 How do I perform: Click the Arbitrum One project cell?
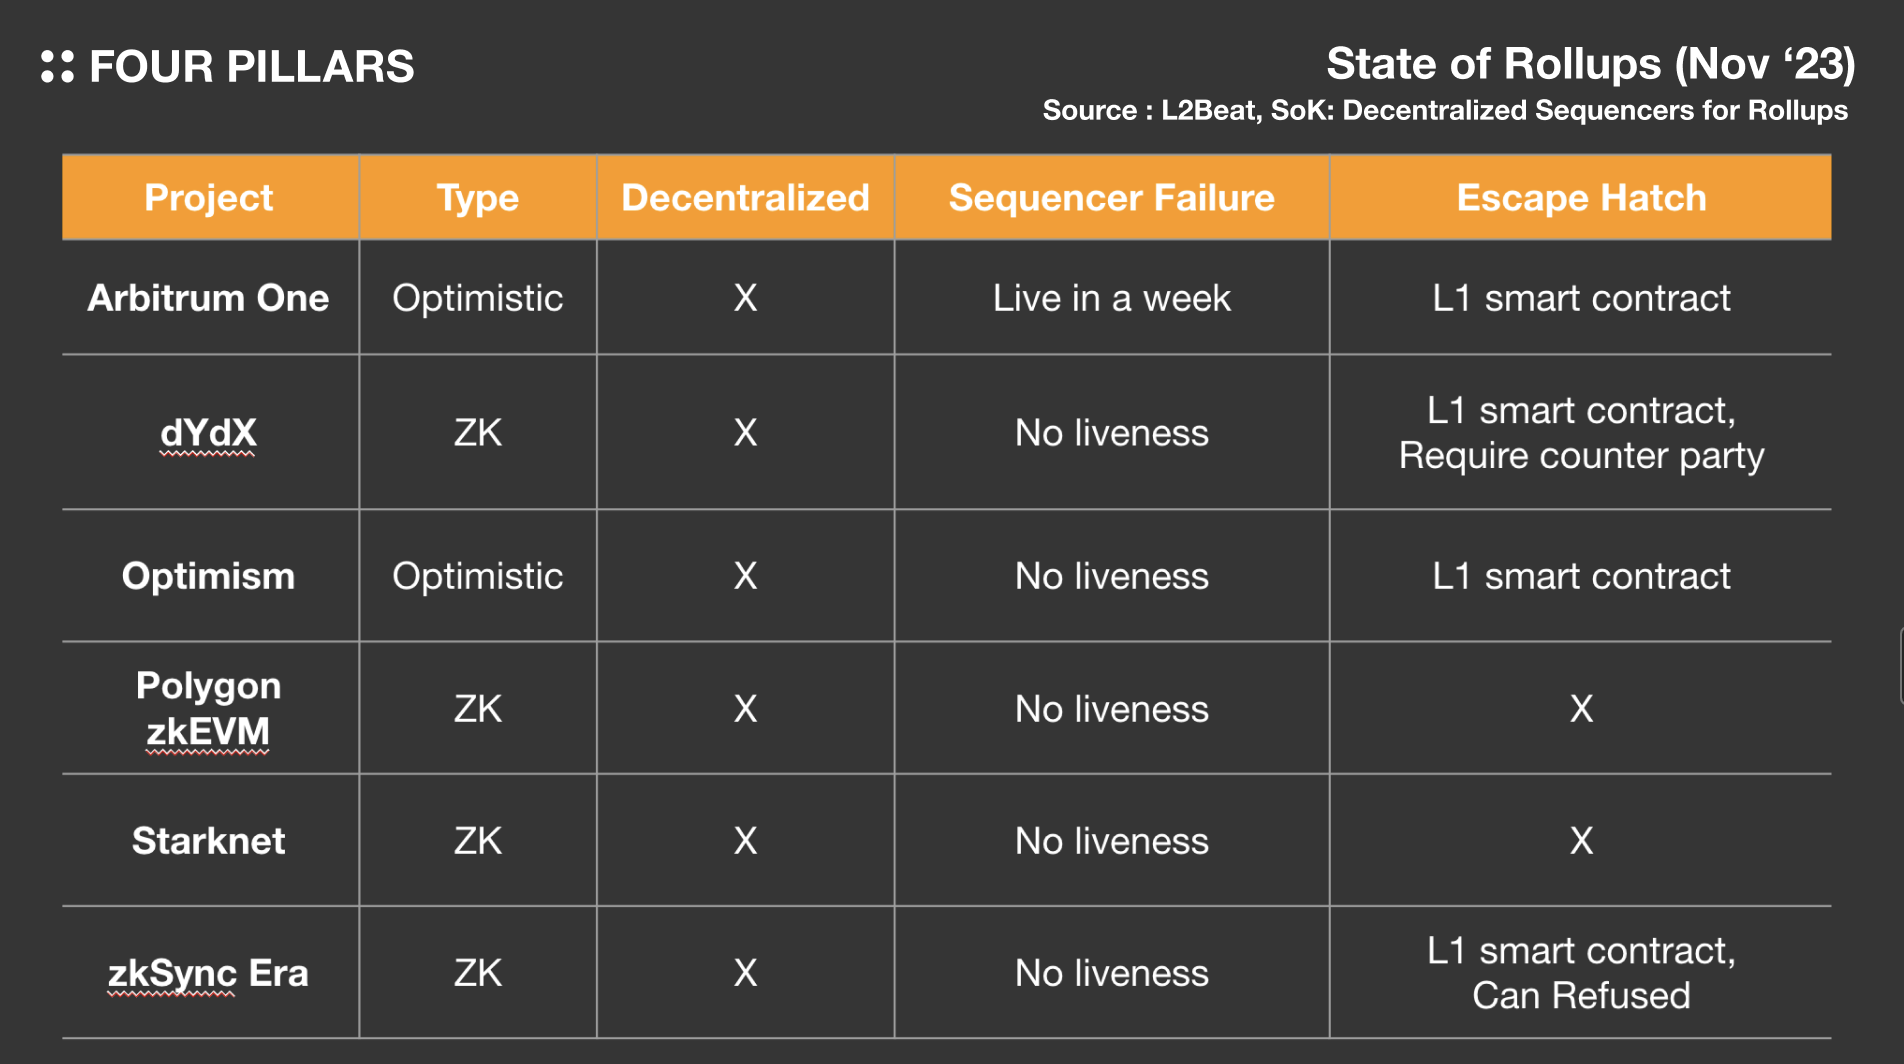point(209,298)
